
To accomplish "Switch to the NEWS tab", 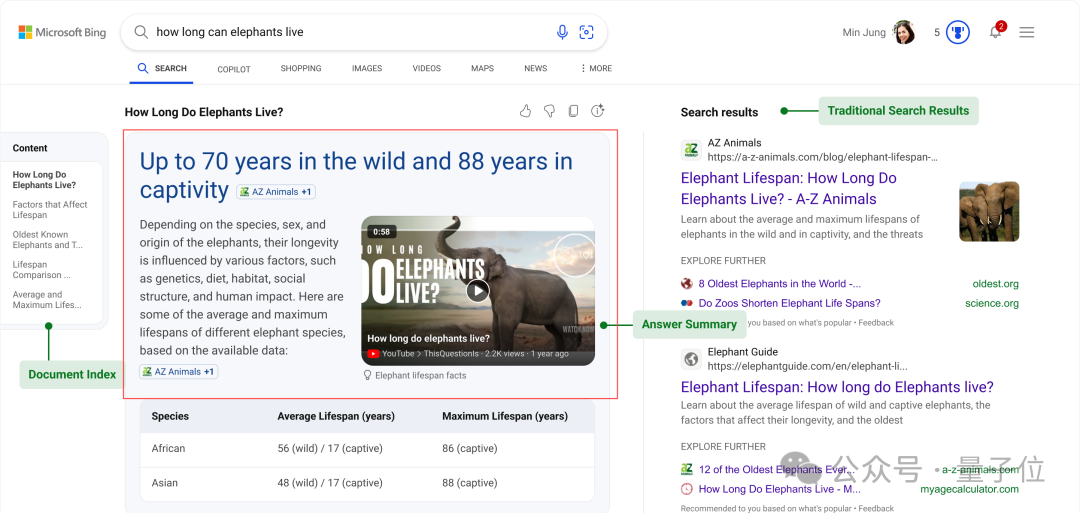I will click(536, 69).
